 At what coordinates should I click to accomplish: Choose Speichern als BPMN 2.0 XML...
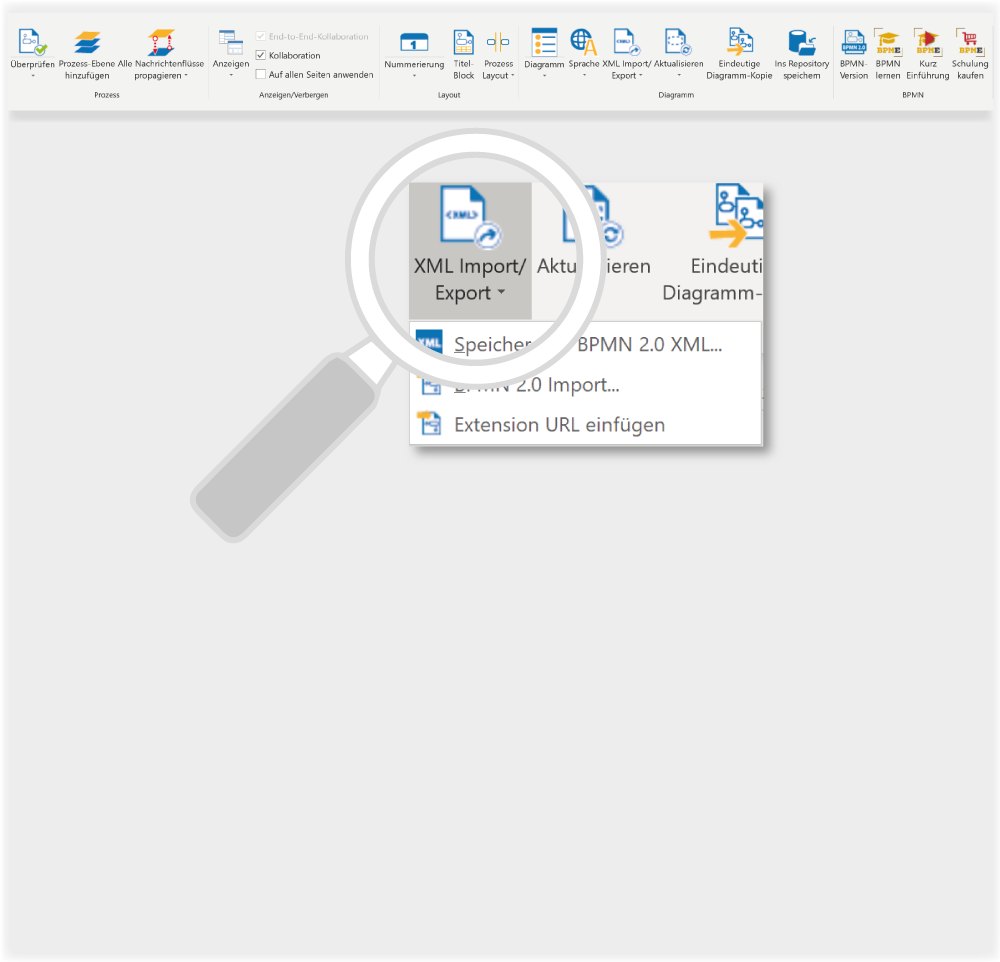point(585,344)
